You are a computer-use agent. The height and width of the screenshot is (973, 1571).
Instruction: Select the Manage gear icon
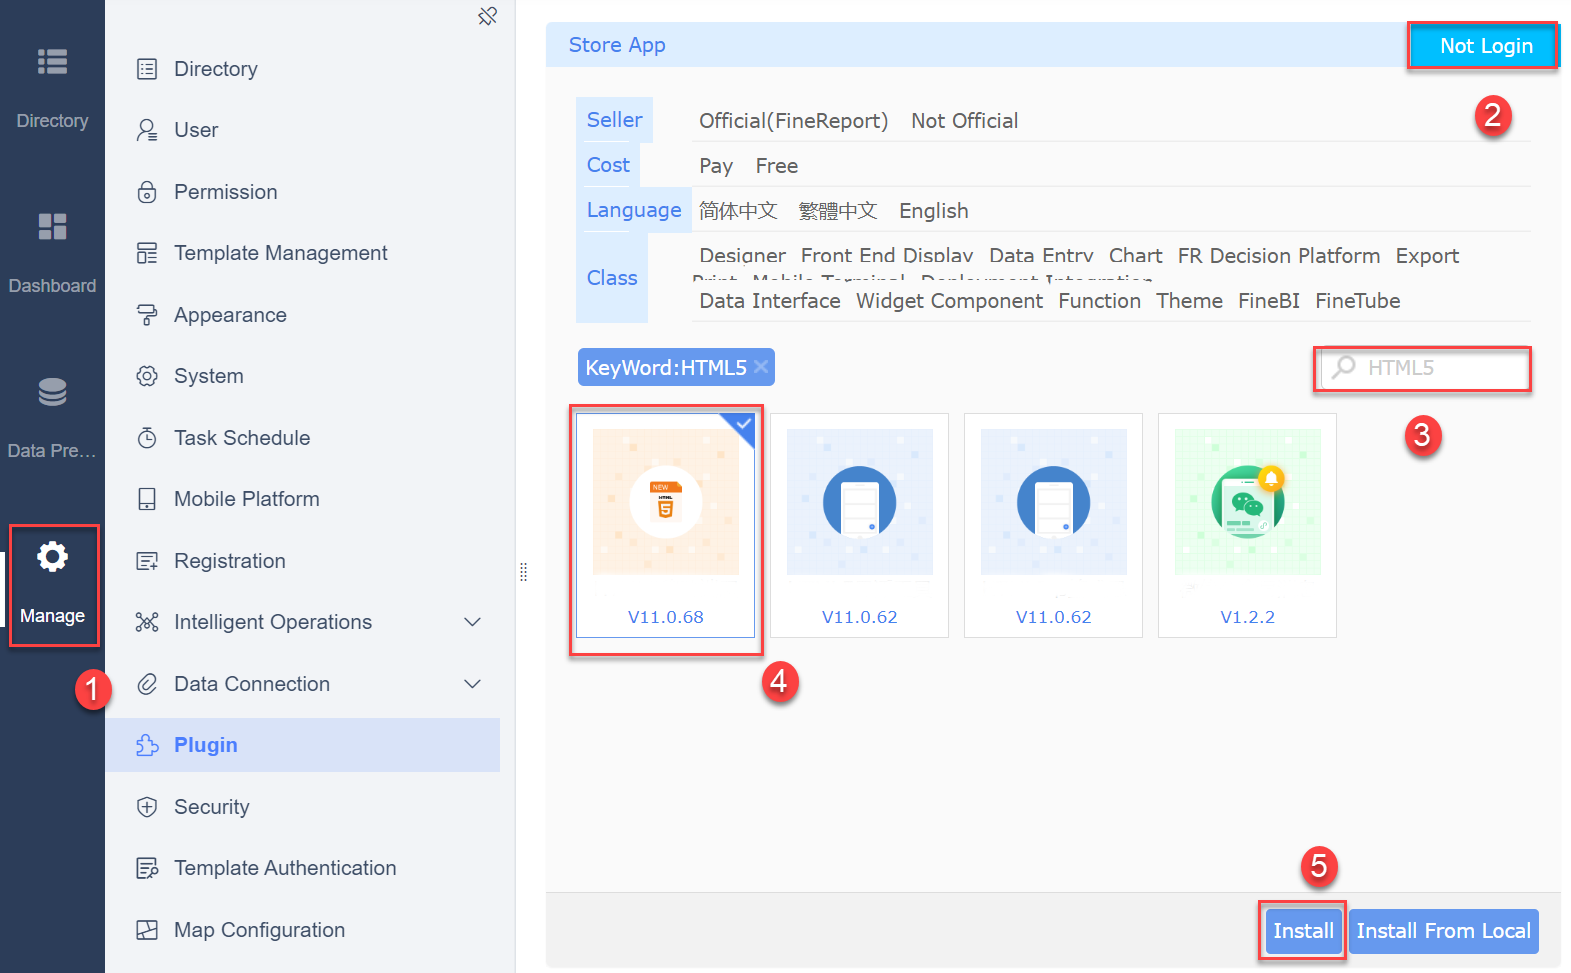(52, 556)
